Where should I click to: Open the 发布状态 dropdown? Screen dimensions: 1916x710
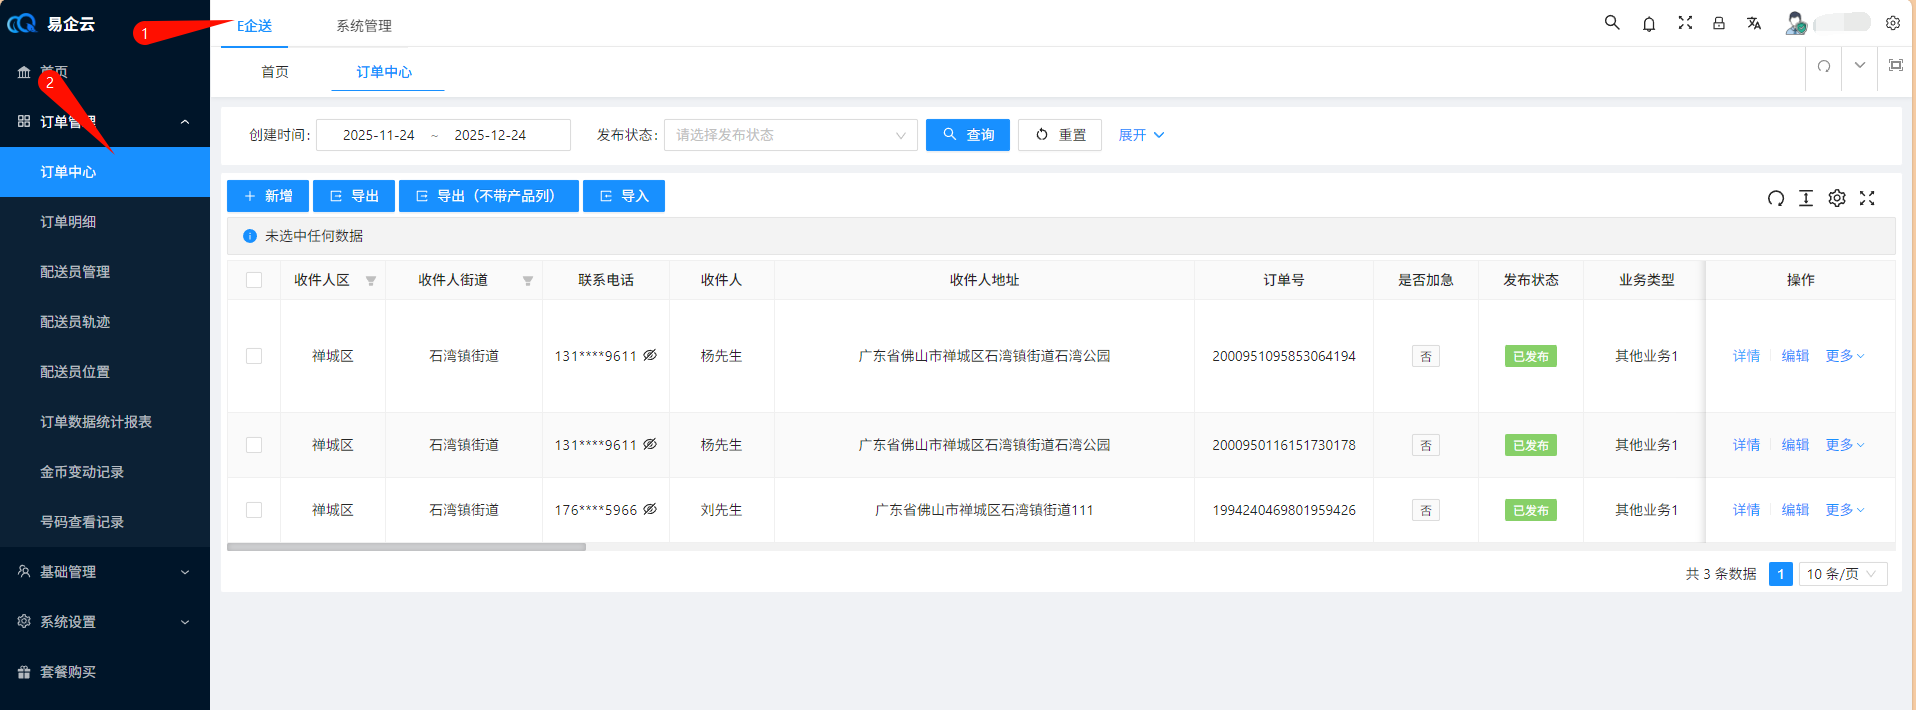point(790,135)
